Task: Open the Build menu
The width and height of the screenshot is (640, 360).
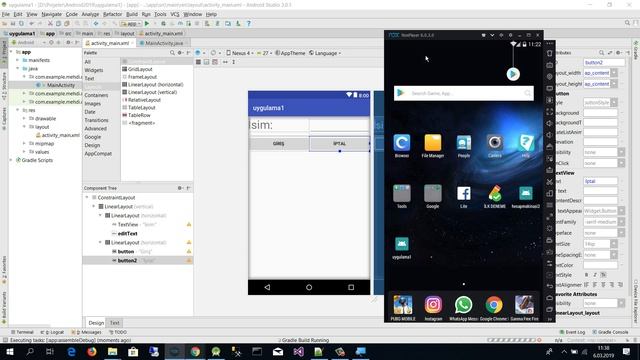Action: pyautogui.click(x=132, y=14)
